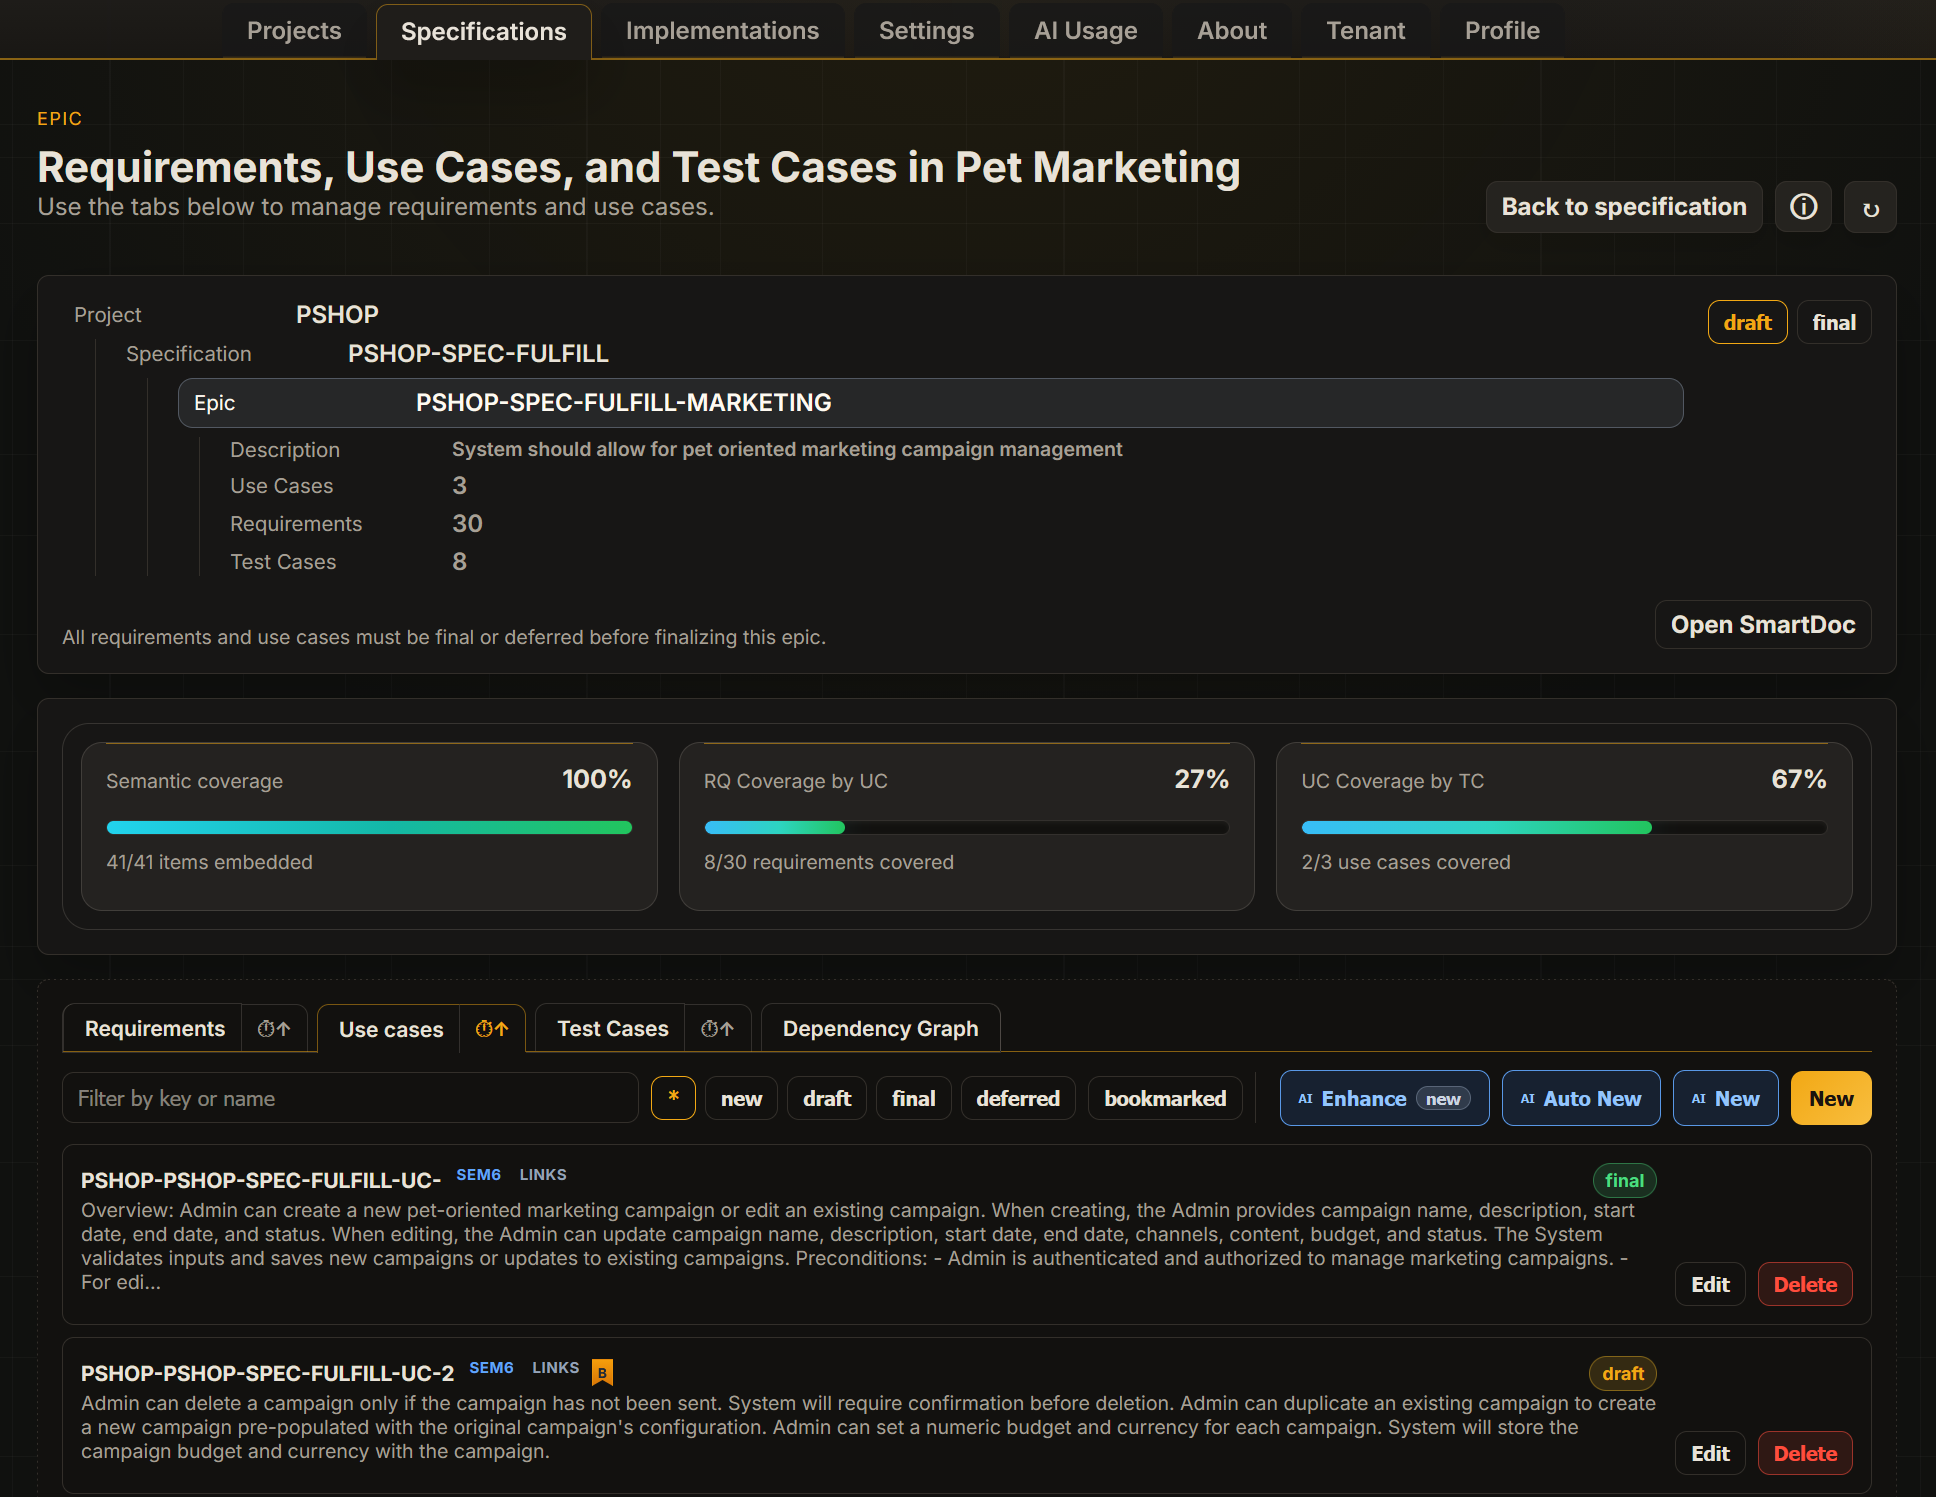Edit the first use case marked final
This screenshot has height=1497, width=1936.
click(x=1710, y=1285)
